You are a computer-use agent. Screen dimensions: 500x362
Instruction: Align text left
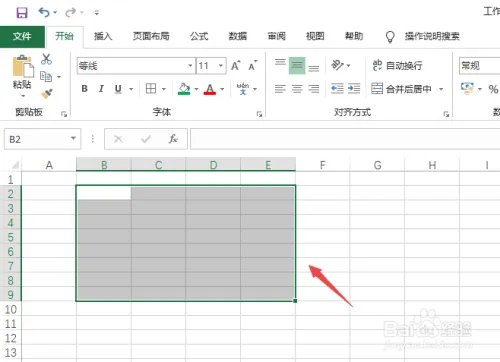[x=280, y=89]
